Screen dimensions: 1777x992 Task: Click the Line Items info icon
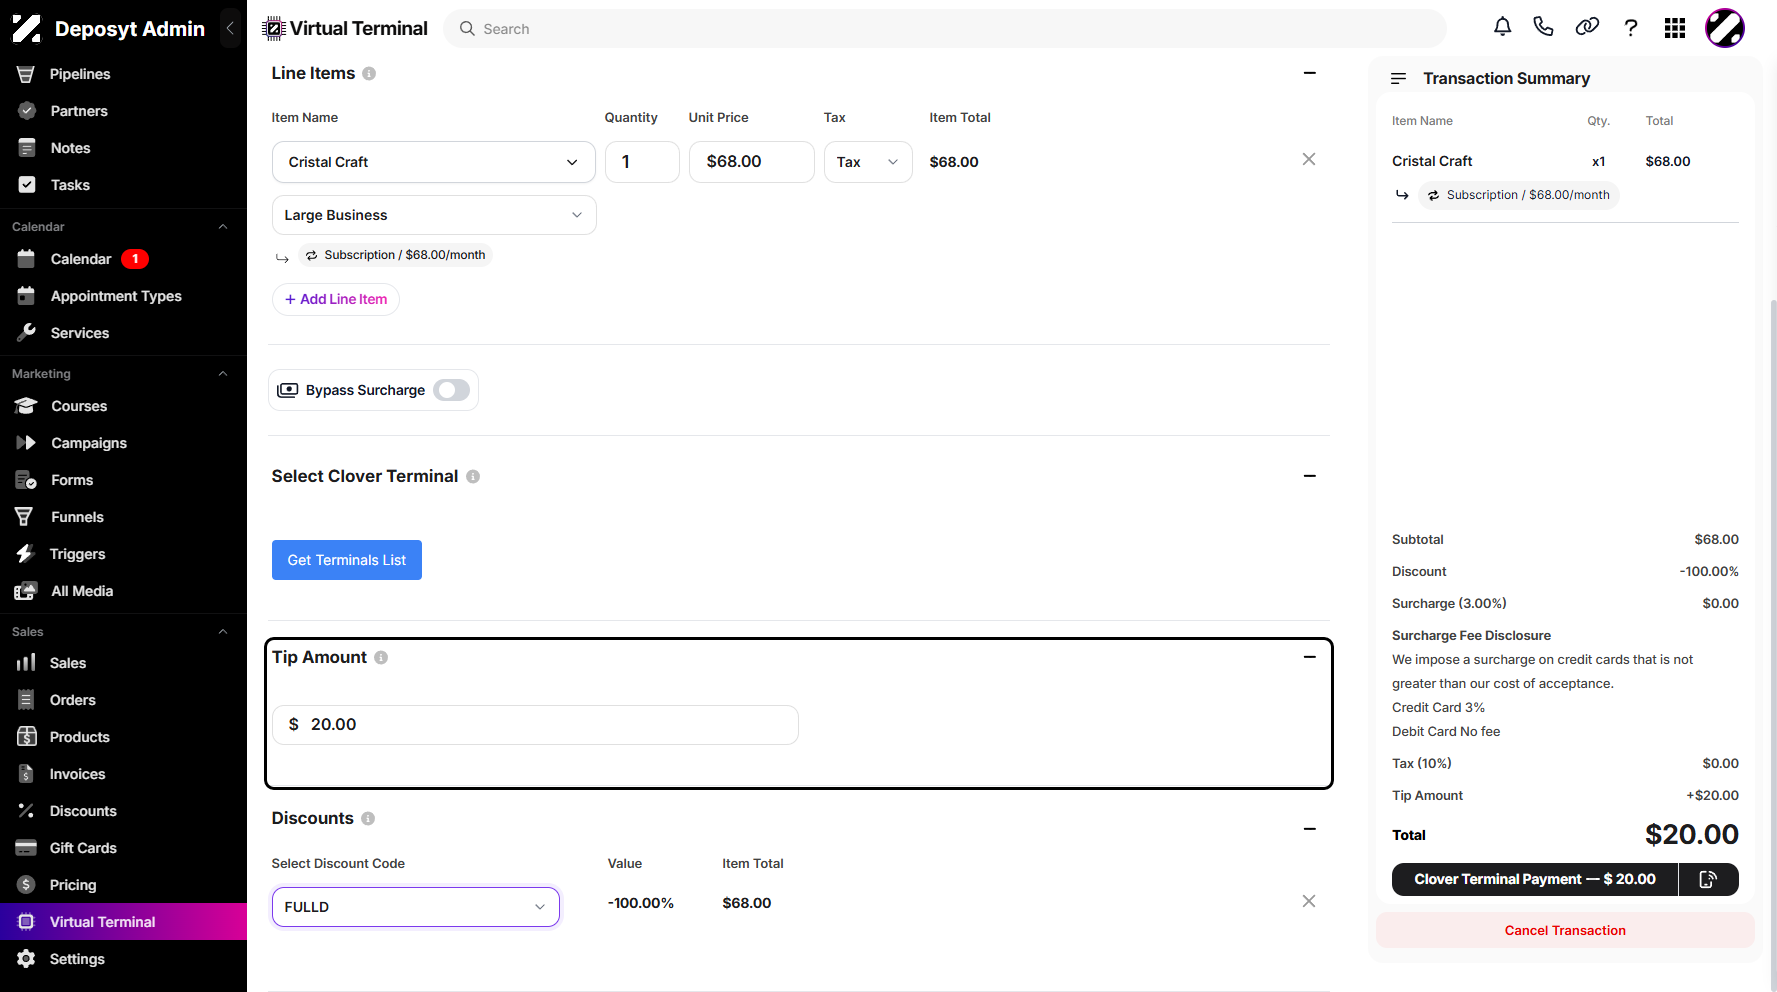point(369,74)
